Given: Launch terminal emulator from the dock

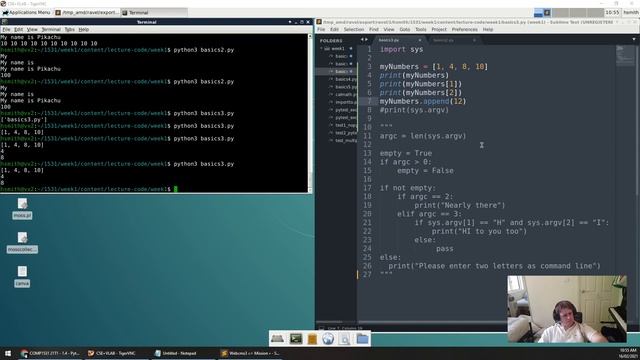Looking at the screenshot, I should click(296, 338).
